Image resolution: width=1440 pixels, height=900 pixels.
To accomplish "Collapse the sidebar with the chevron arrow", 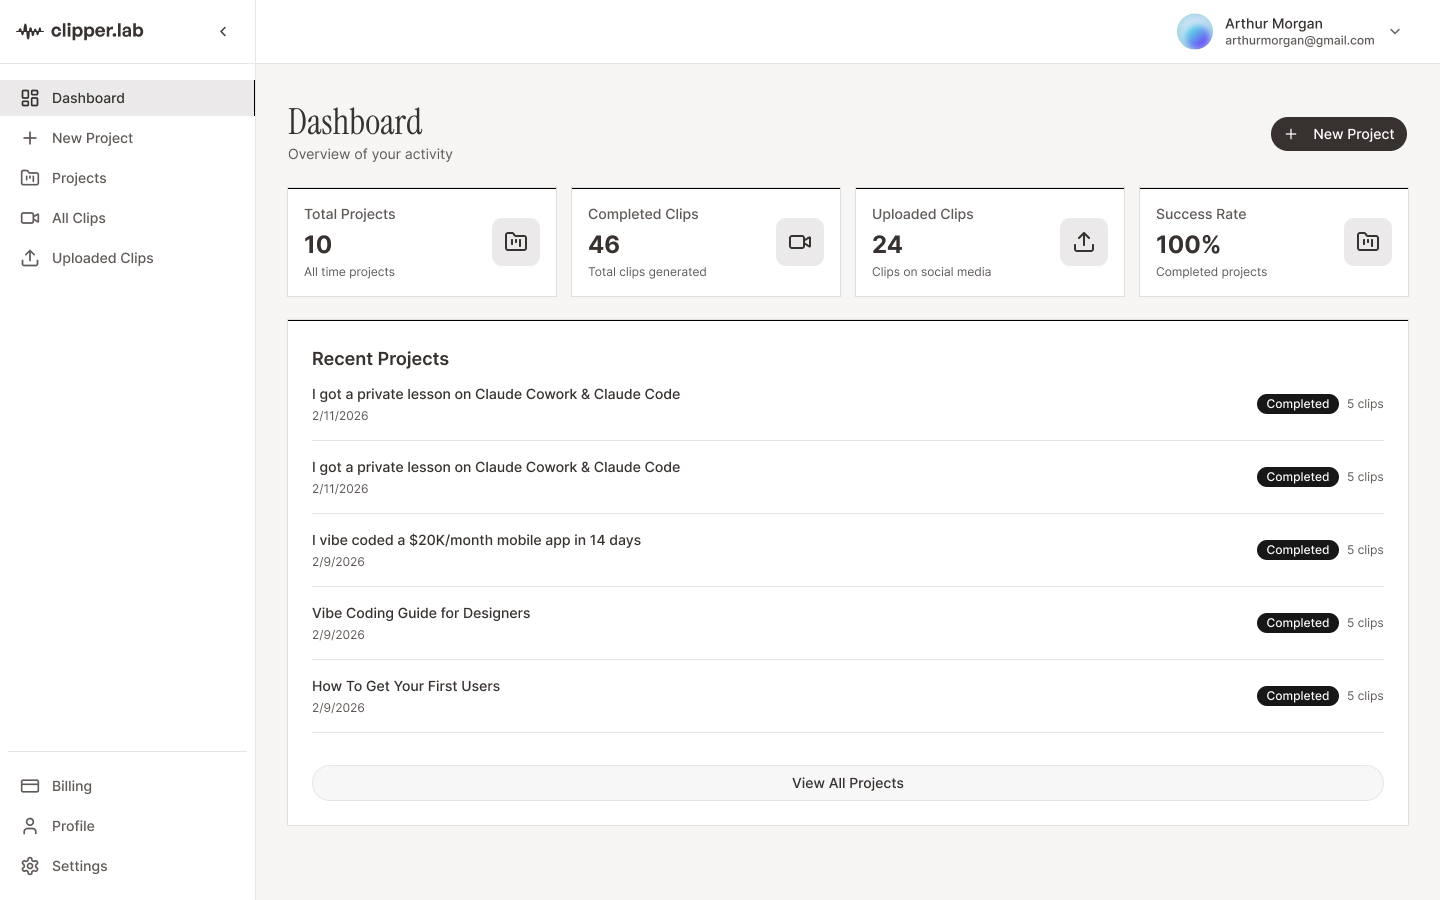I will 223,31.
